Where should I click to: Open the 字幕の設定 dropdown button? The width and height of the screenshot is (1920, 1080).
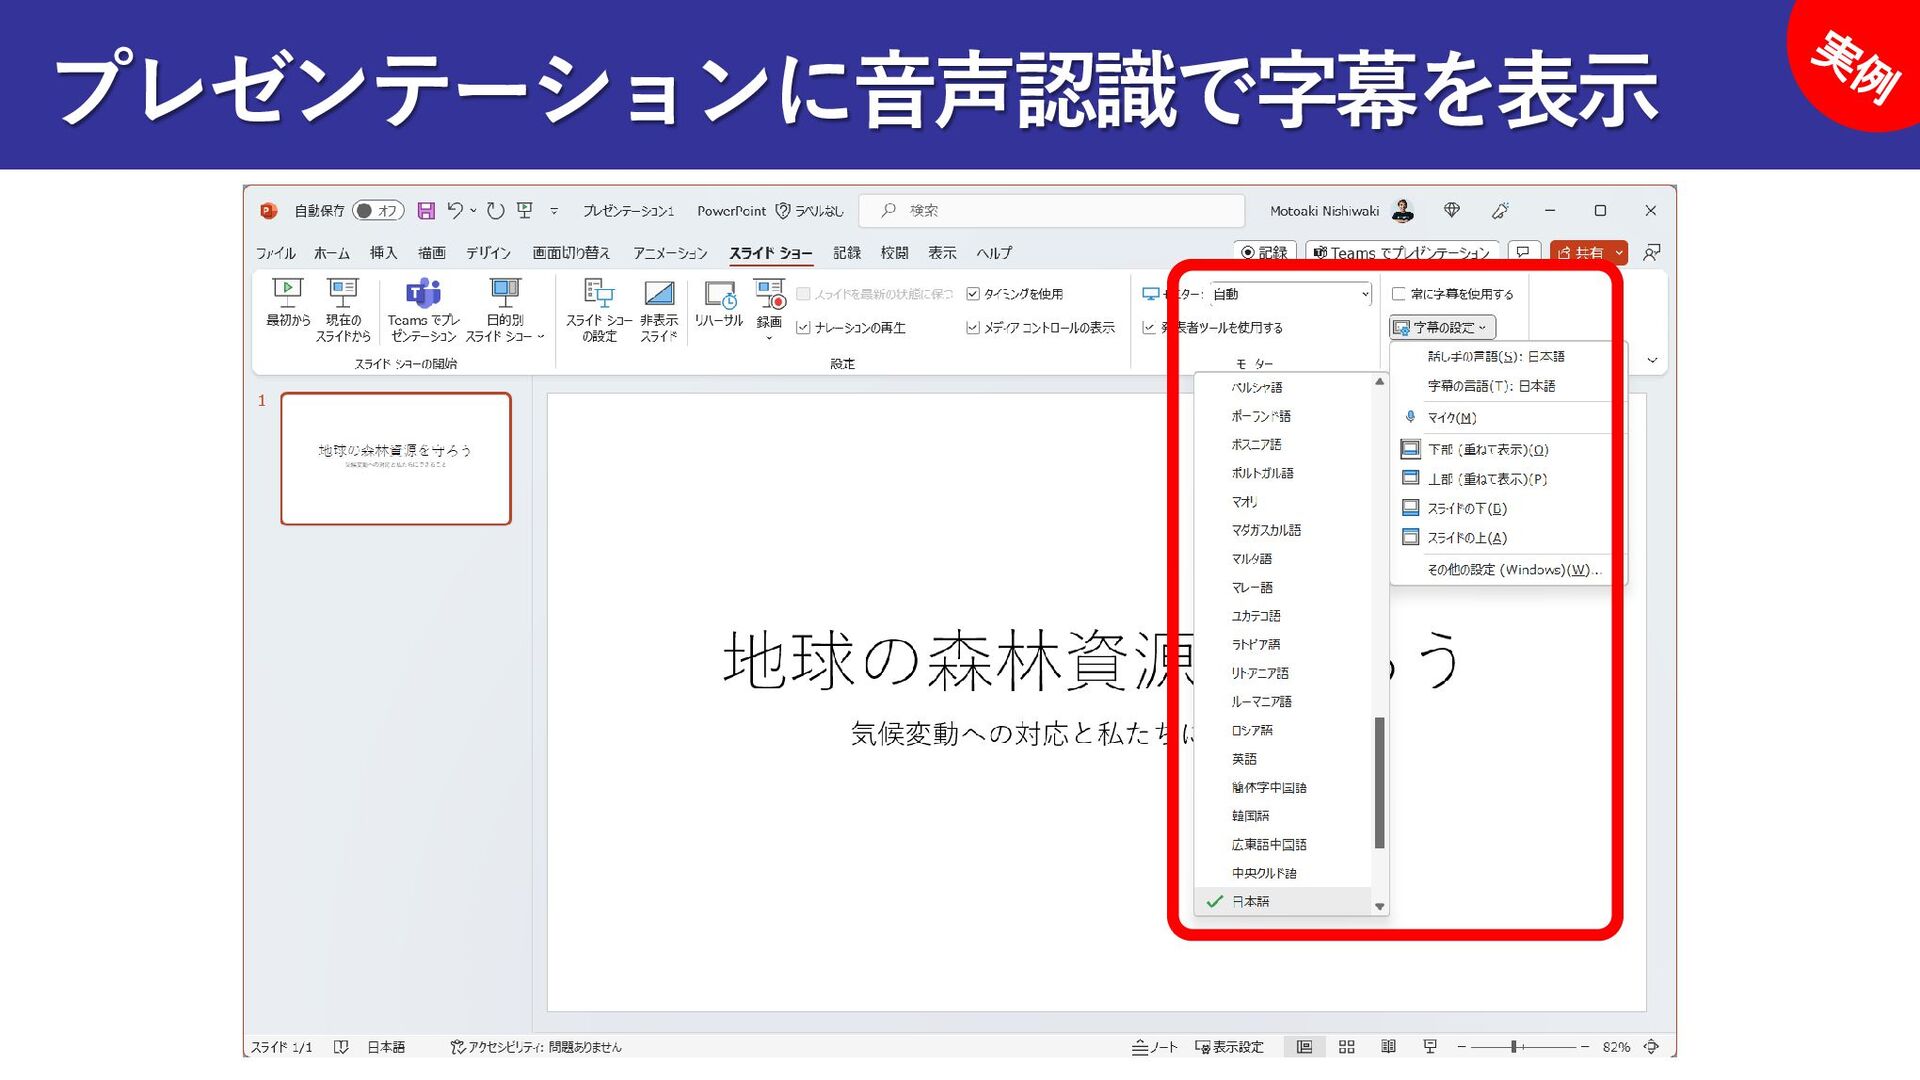pos(1442,328)
